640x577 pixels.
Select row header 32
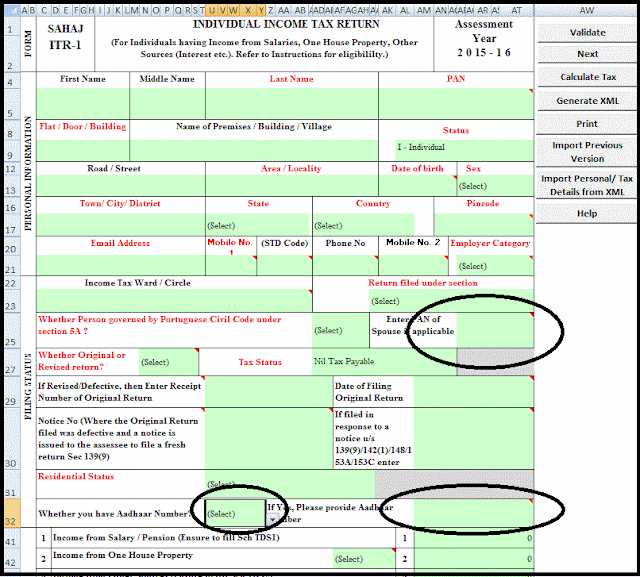point(11,513)
